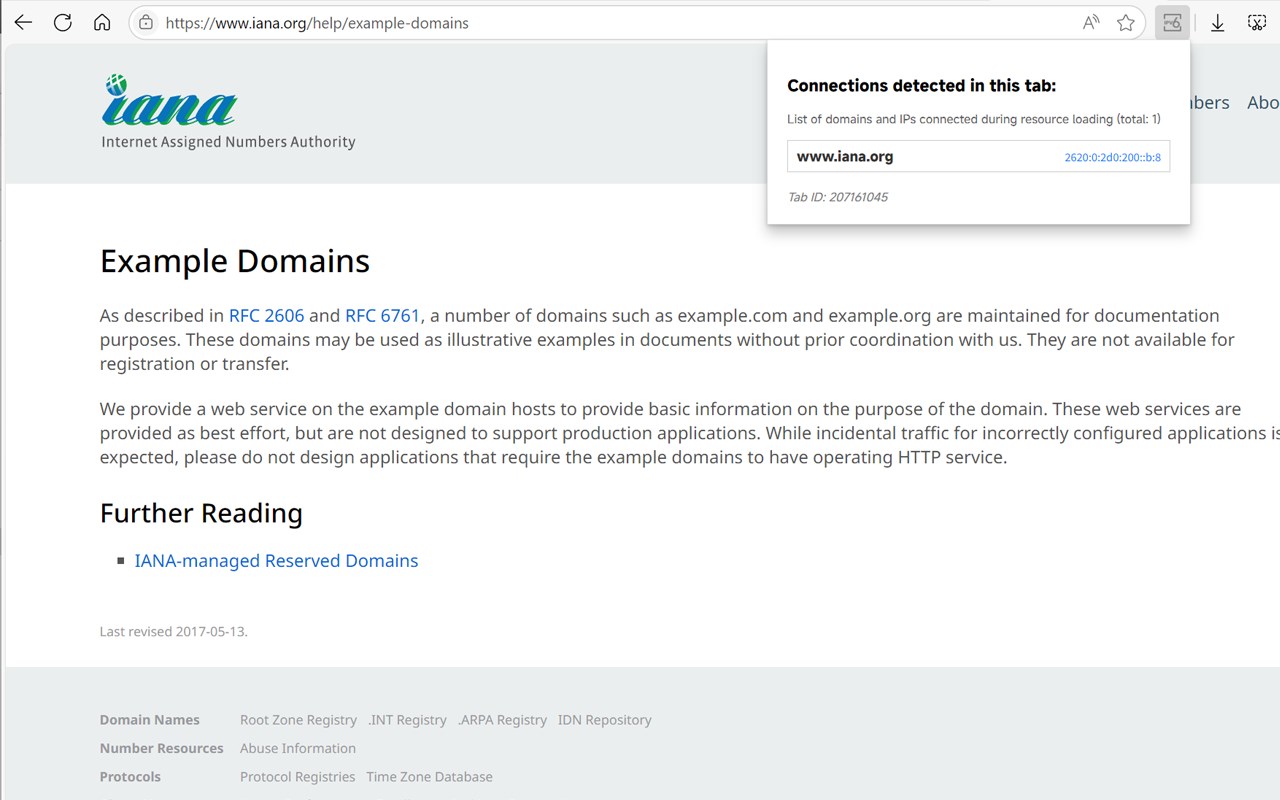Add this page to favorites with the star

point(1126,23)
